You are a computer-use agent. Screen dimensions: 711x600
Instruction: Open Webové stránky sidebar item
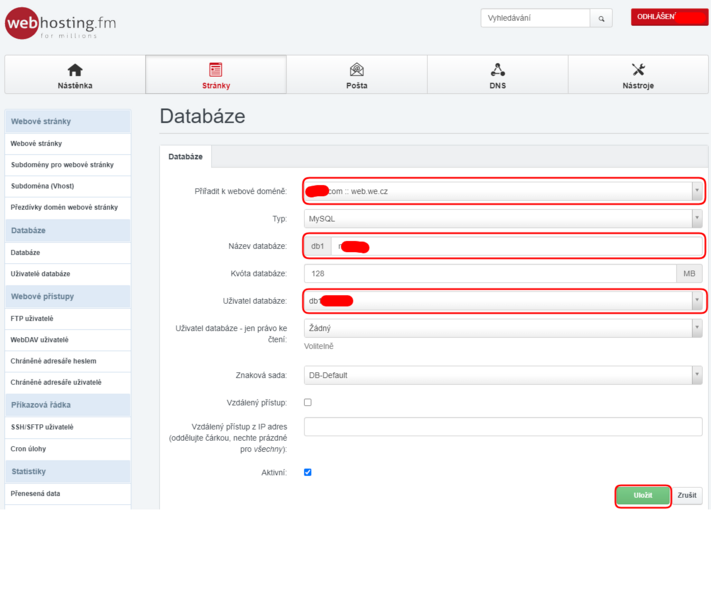click(x=68, y=143)
